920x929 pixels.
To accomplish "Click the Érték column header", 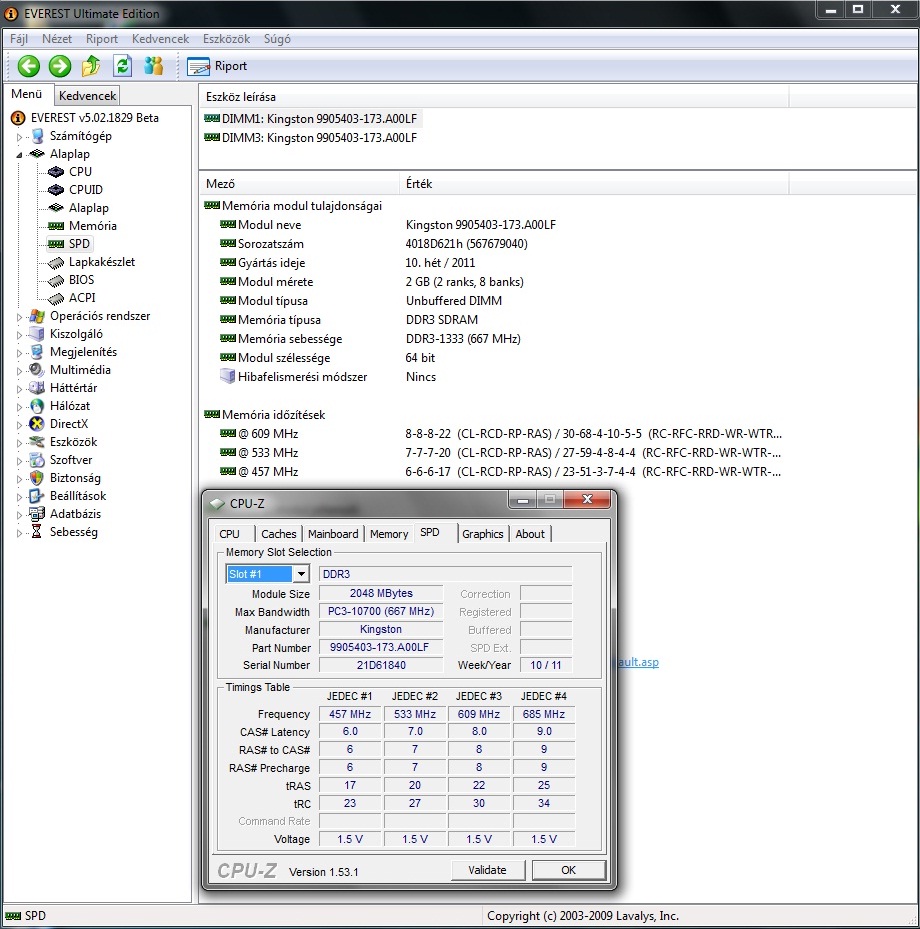I will pyautogui.click(x=594, y=184).
